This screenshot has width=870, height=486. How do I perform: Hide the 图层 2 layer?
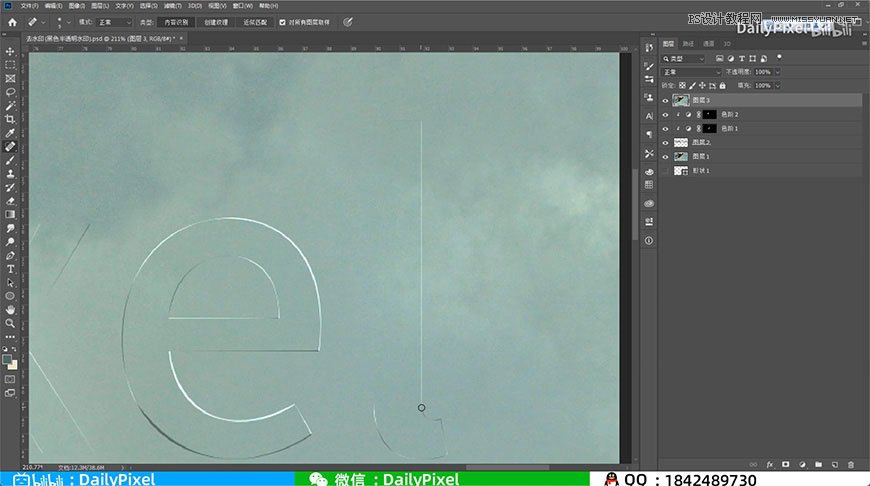click(665, 143)
